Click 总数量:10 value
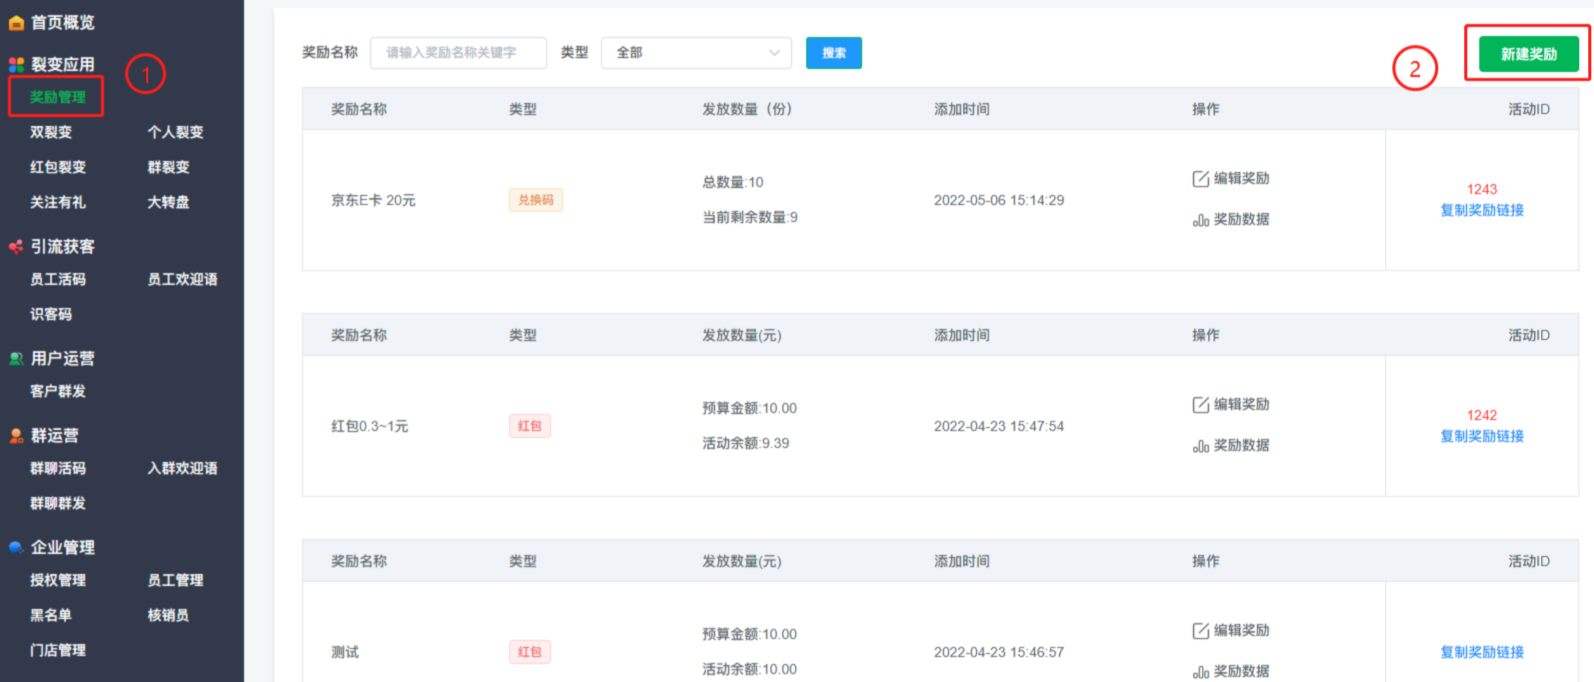Image resolution: width=1594 pixels, height=682 pixels. click(733, 182)
